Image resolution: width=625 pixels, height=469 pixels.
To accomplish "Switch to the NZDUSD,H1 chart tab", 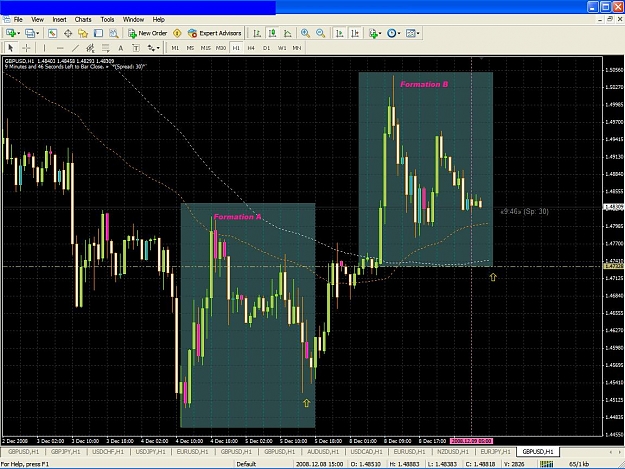I will [453, 452].
